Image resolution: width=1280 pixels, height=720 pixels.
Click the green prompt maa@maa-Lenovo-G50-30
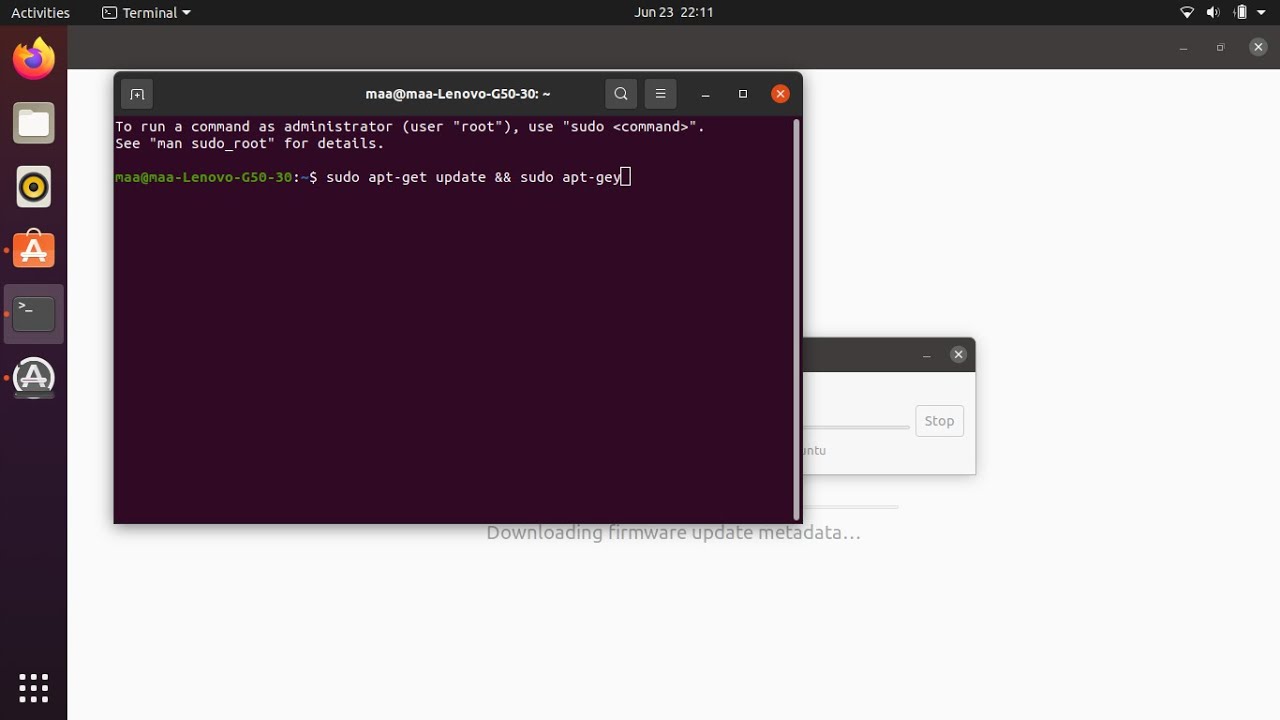click(x=204, y=177)
